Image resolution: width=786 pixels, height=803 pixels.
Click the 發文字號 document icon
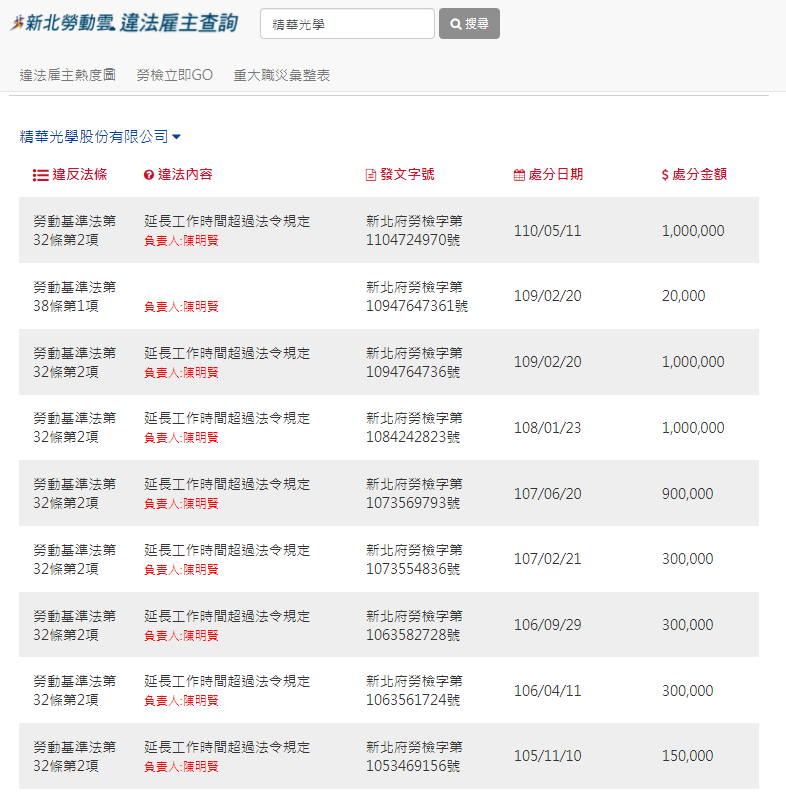[371, 175]
